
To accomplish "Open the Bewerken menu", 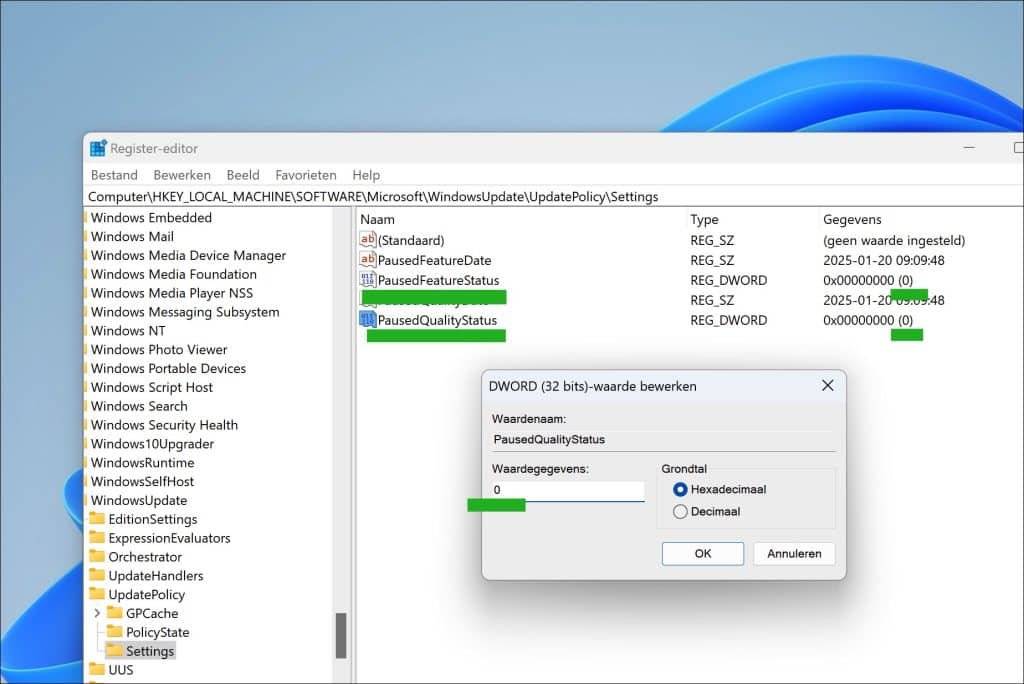I will 182,175.
